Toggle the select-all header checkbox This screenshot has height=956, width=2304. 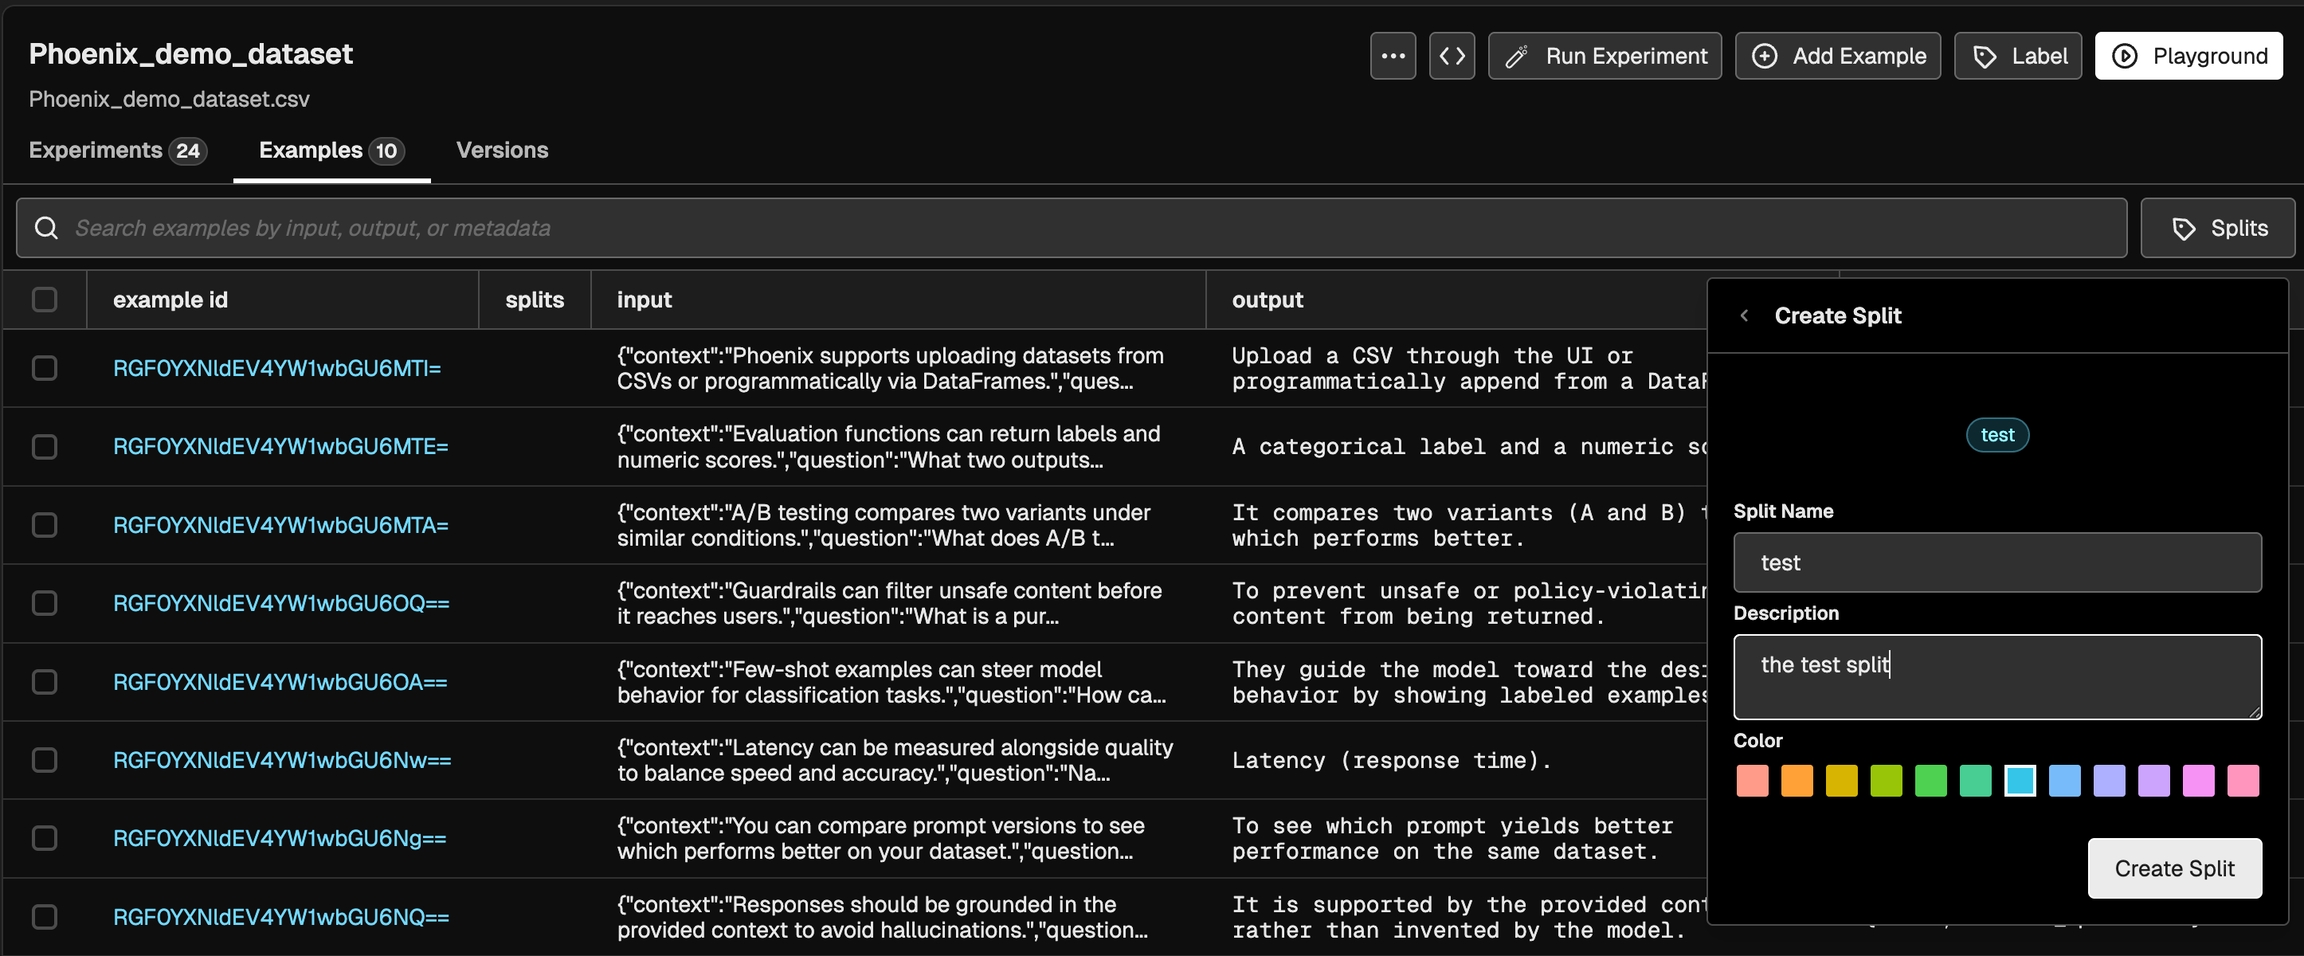(x=45, y=300)
